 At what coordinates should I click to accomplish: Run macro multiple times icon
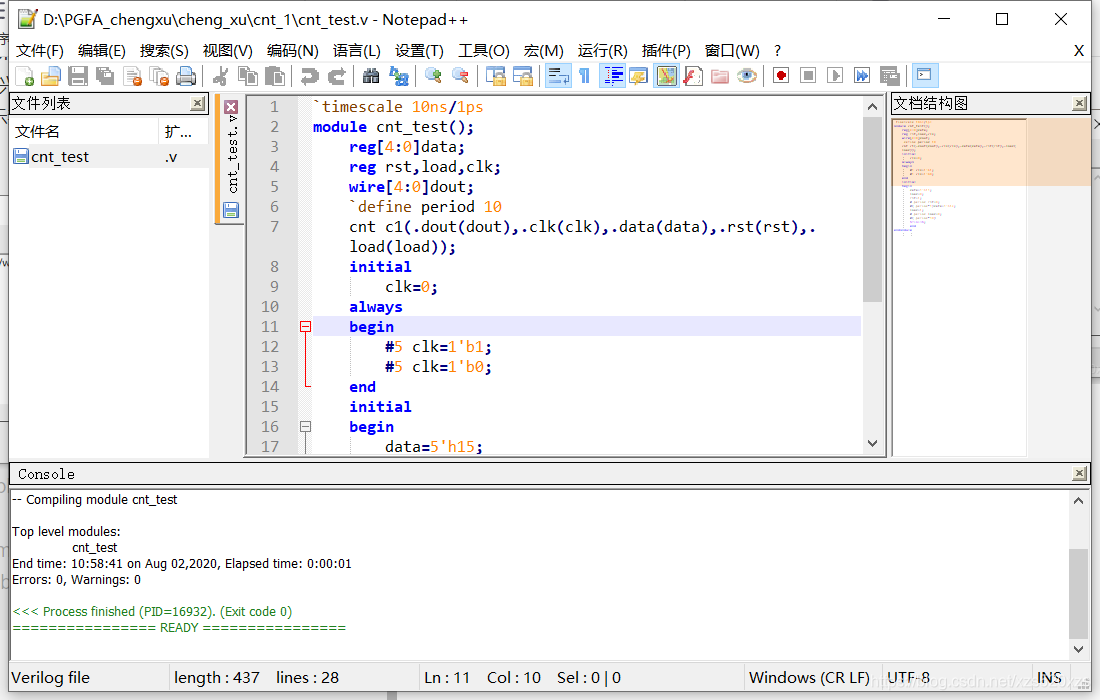point(862,76)
